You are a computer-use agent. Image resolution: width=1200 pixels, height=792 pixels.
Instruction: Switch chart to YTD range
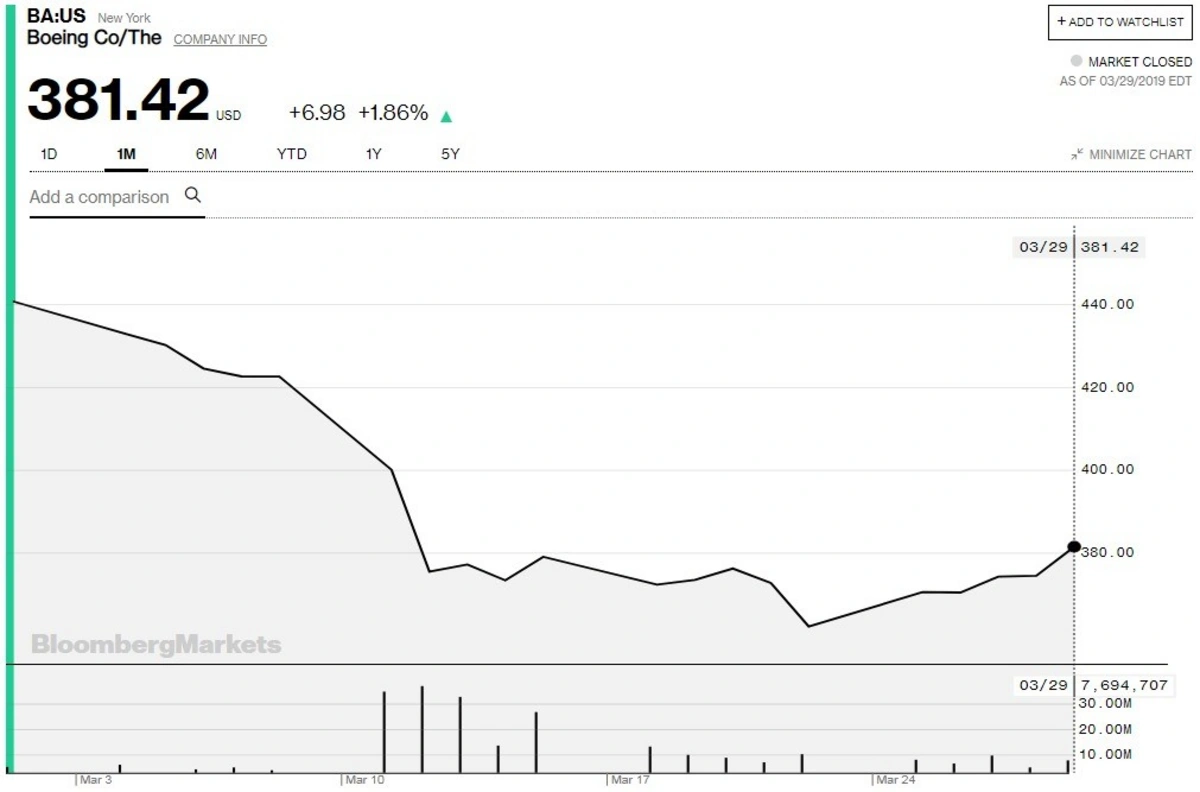click(x=292, y=154)
